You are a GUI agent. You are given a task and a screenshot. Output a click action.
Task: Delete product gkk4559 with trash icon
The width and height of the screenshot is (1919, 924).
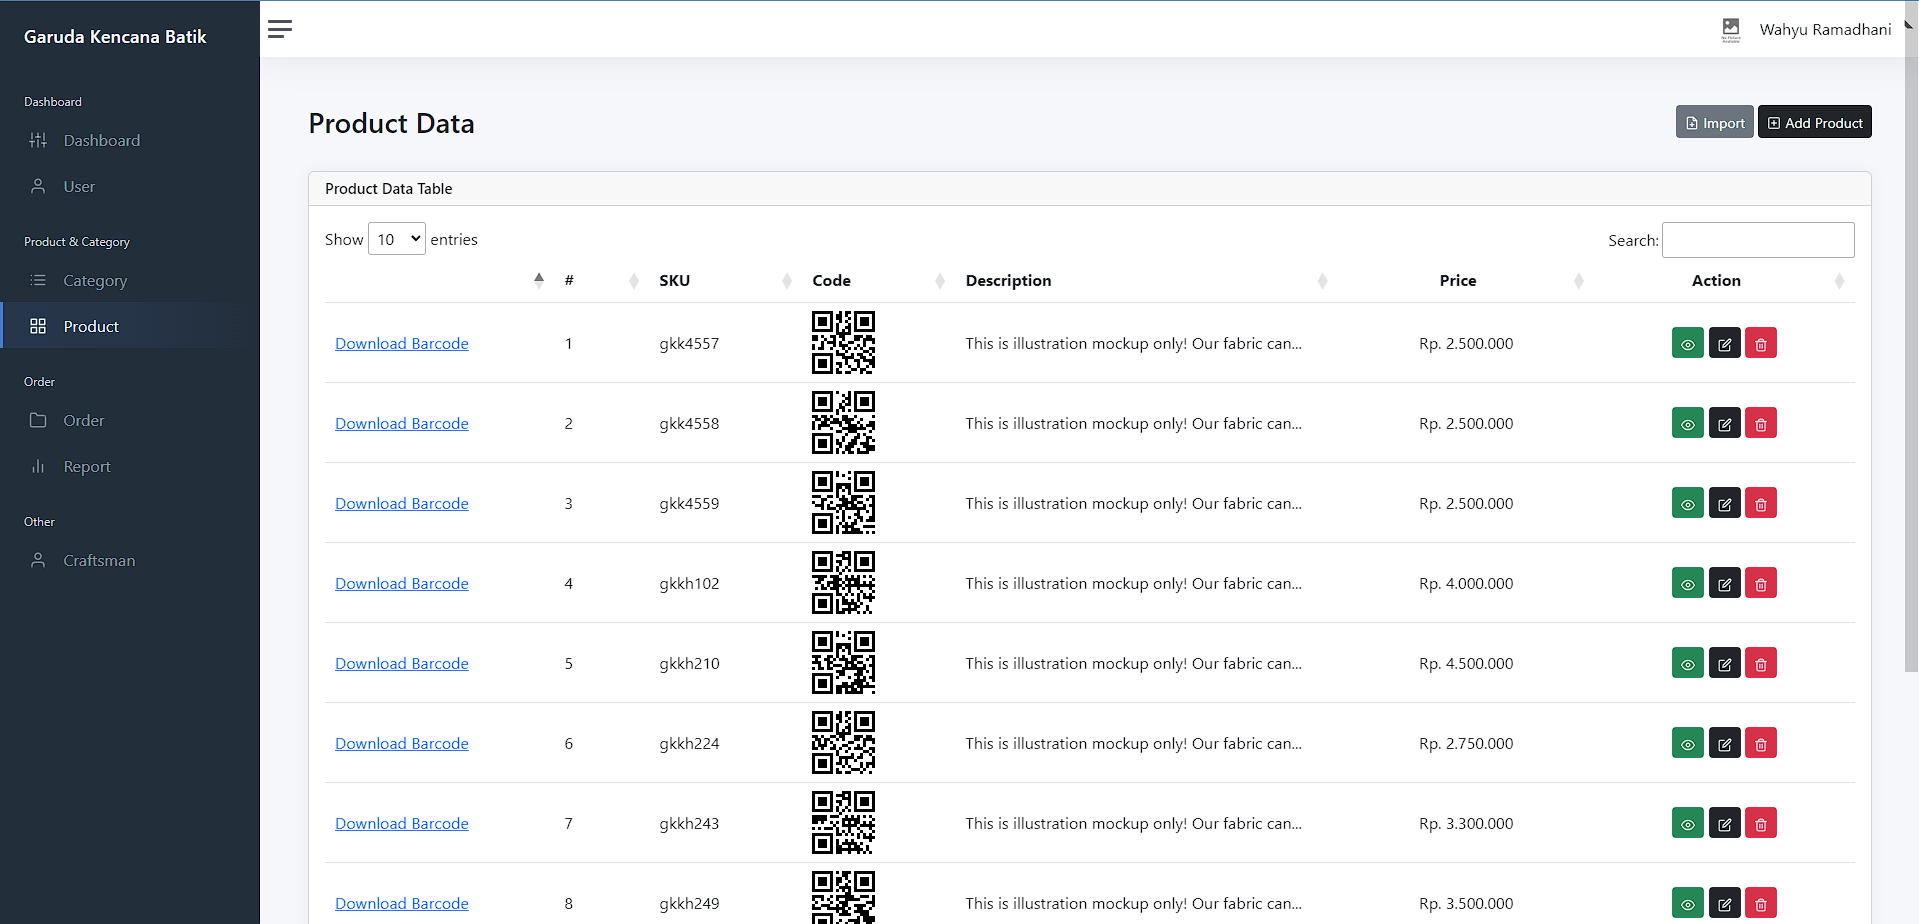pos(1760,504)
